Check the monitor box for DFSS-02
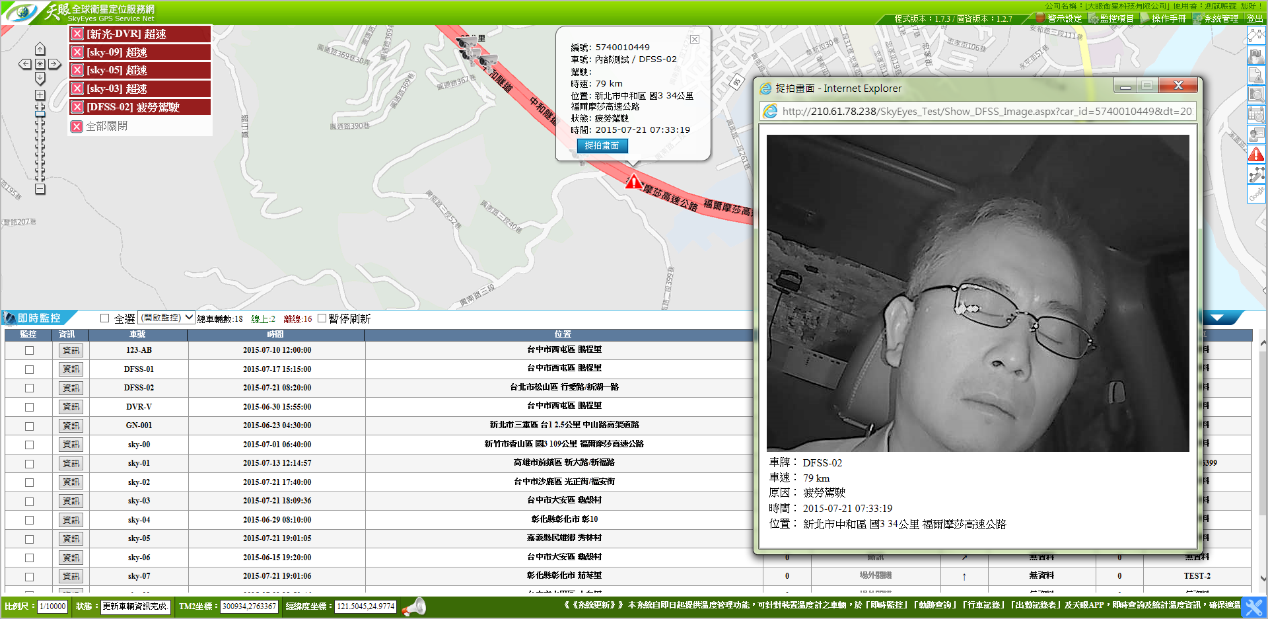Image resolution: width=1268 pixels, height=619 pixels. point(30,387)
